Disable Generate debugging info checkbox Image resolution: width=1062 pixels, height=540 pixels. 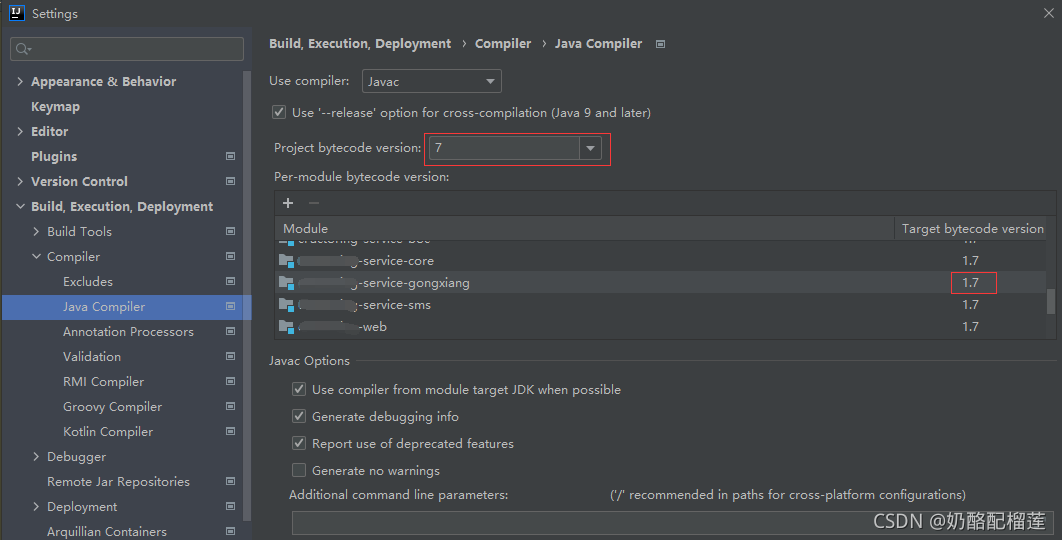(x=299, y=416)
